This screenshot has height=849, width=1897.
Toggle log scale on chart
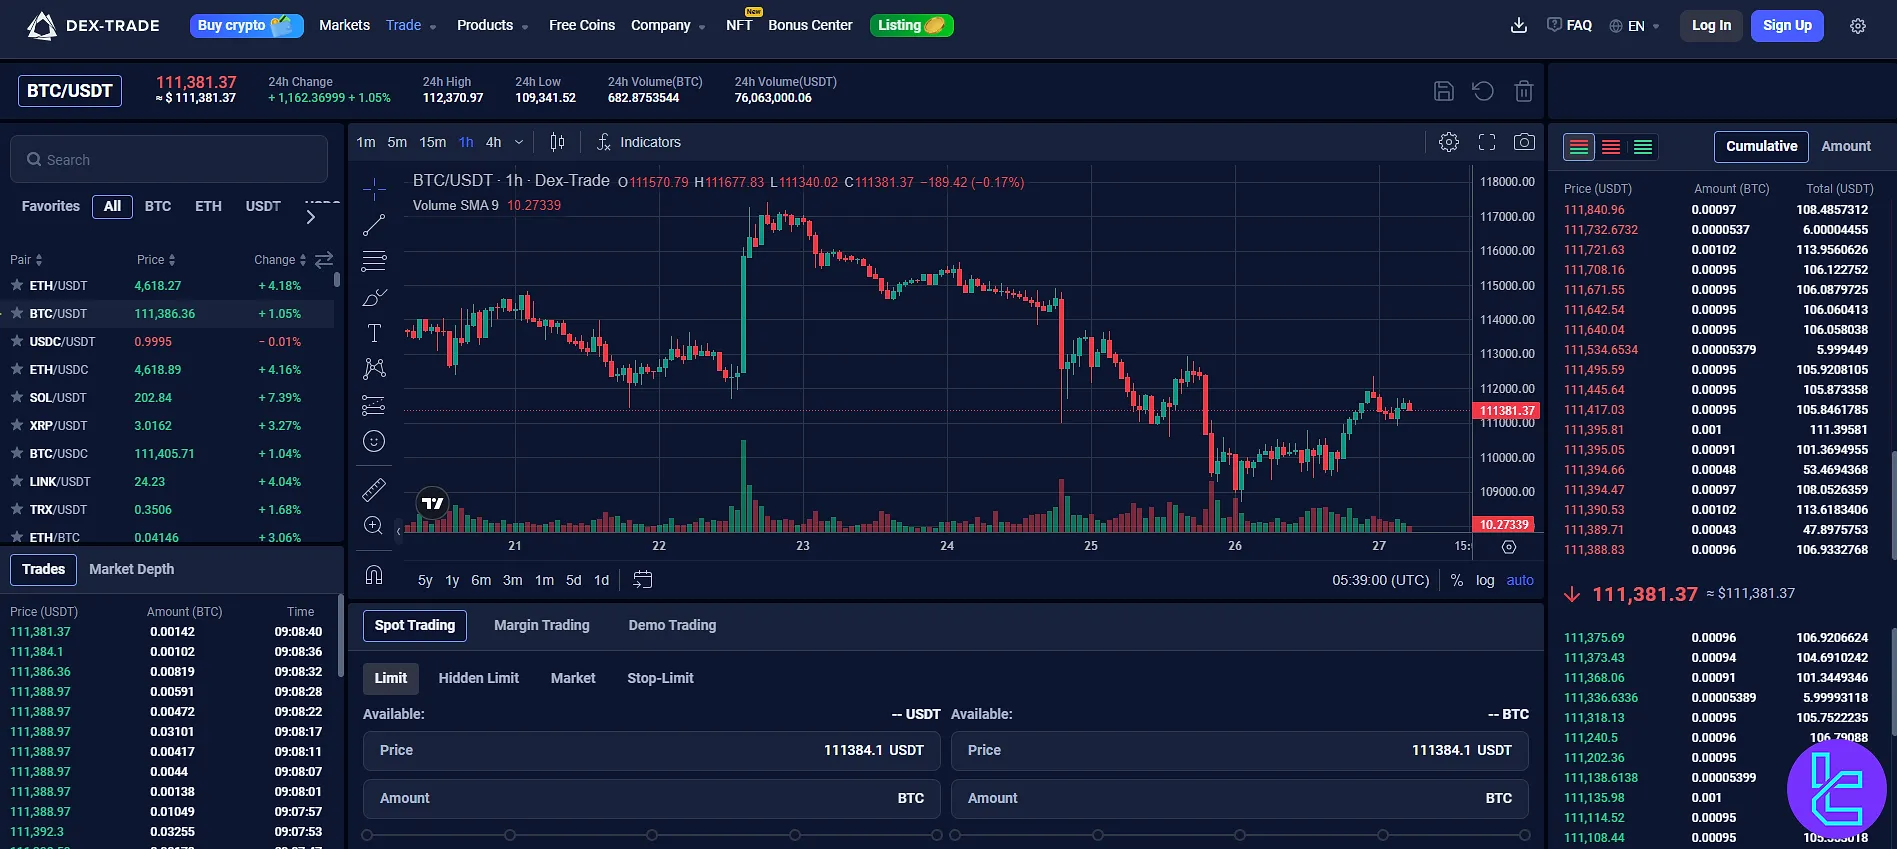coord(1485,580)
